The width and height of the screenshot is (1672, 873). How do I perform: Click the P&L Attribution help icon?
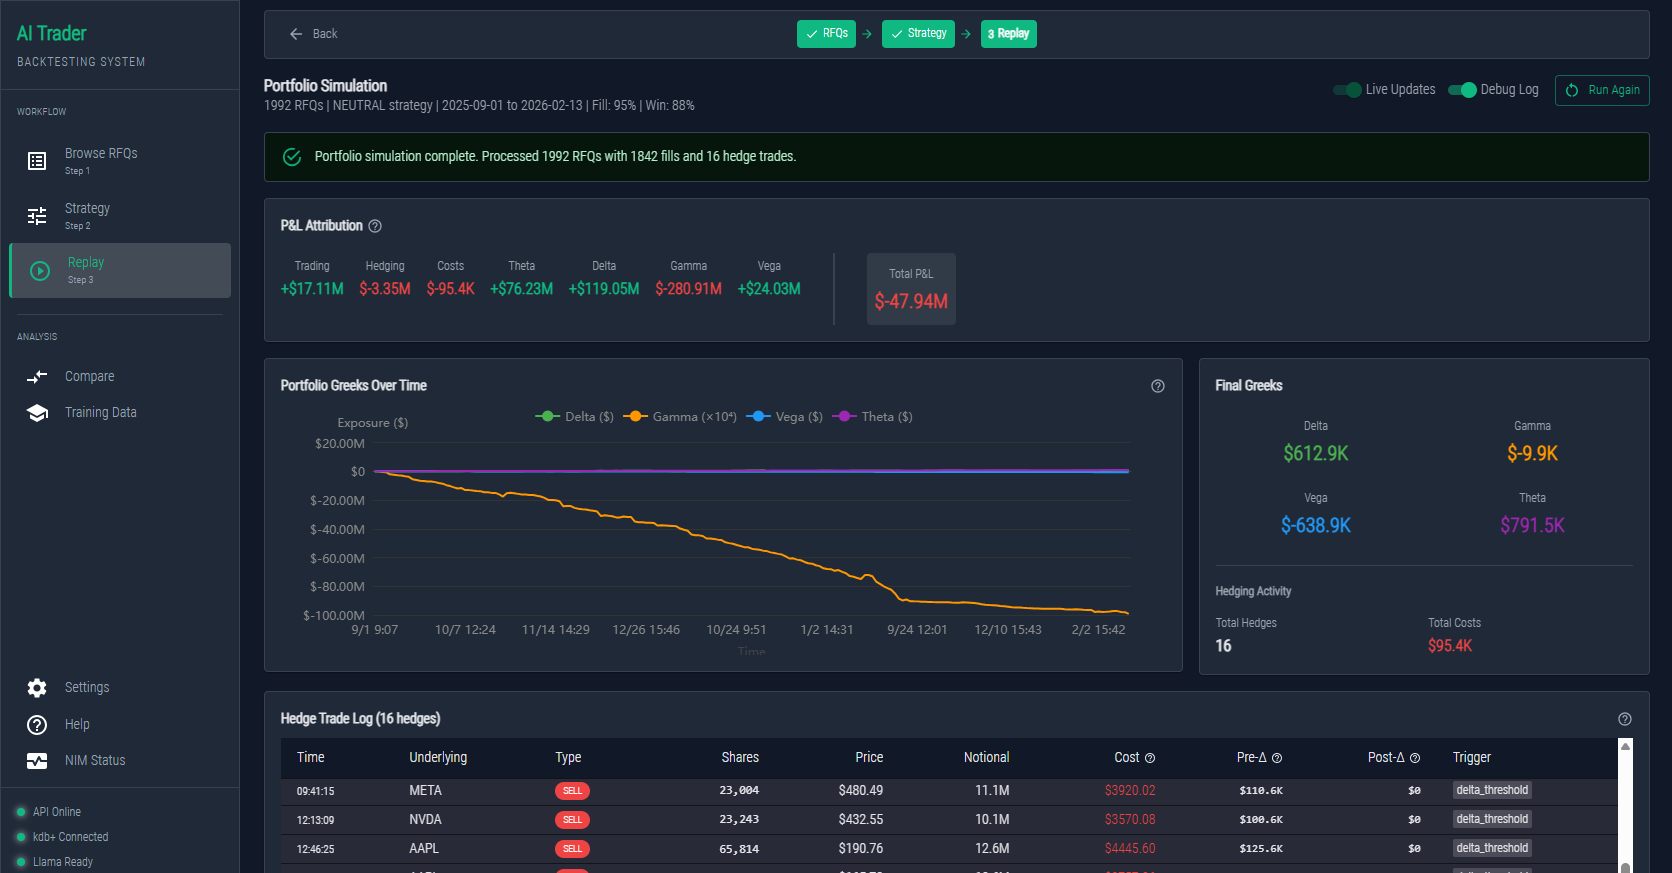click(375, 226)
